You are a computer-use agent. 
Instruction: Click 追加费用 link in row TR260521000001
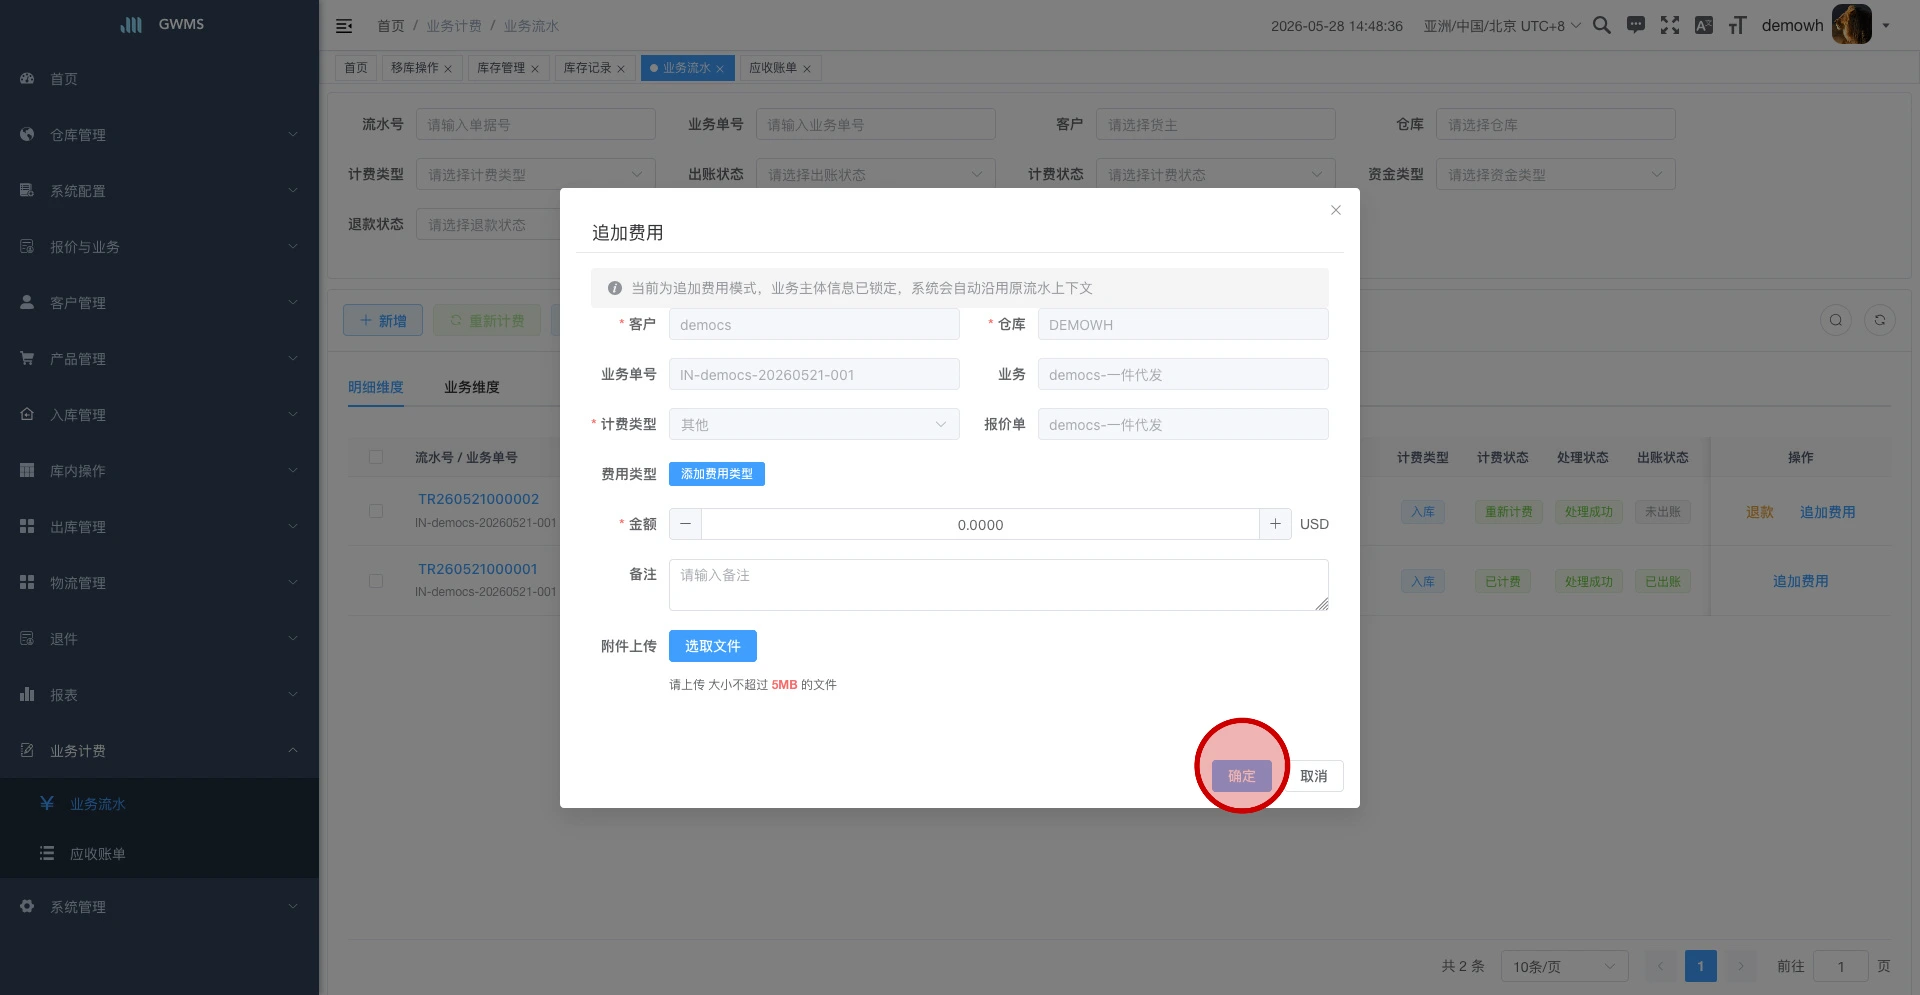(x=1801, y=581)
